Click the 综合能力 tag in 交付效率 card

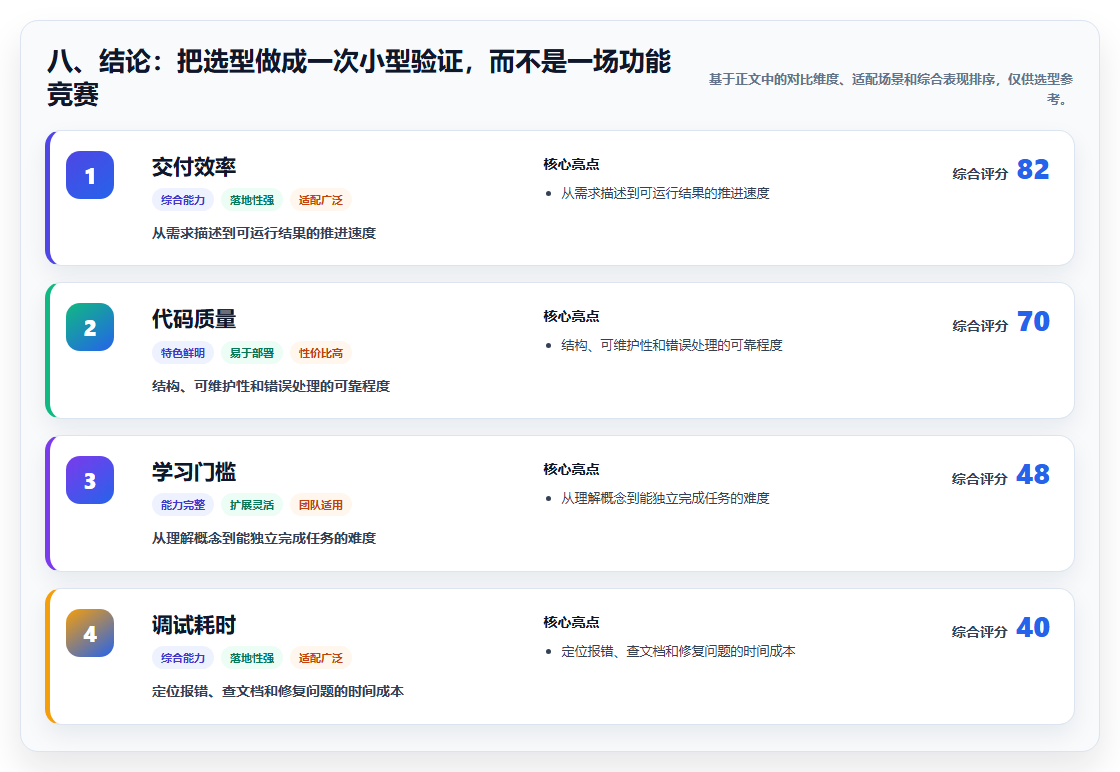(x=183, y=200)
